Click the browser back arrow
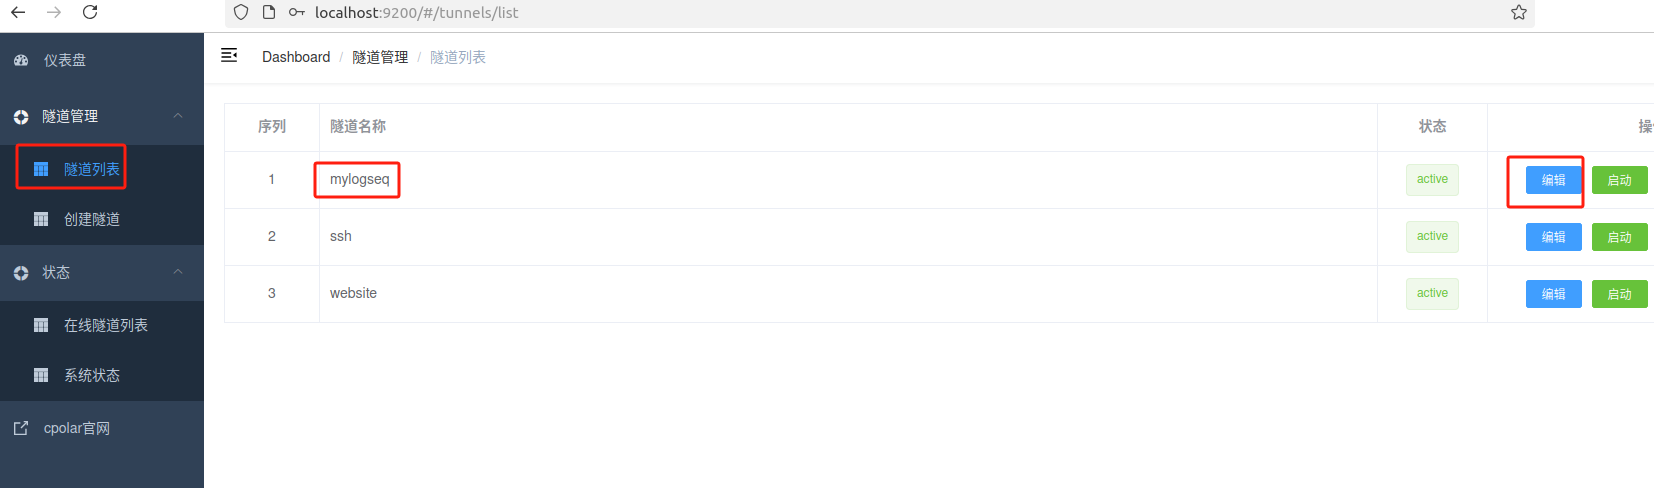The height and width of the screenshot is (488, 1654). [18, 12]
